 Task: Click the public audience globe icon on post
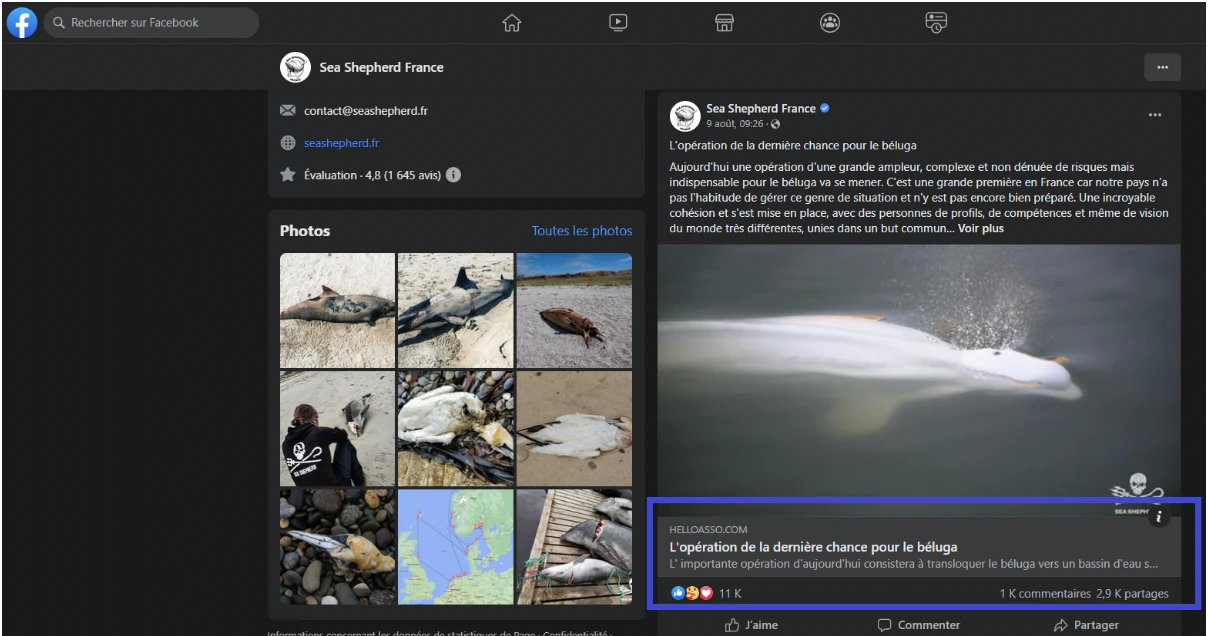pyautogui.click(x=776, y=124)
